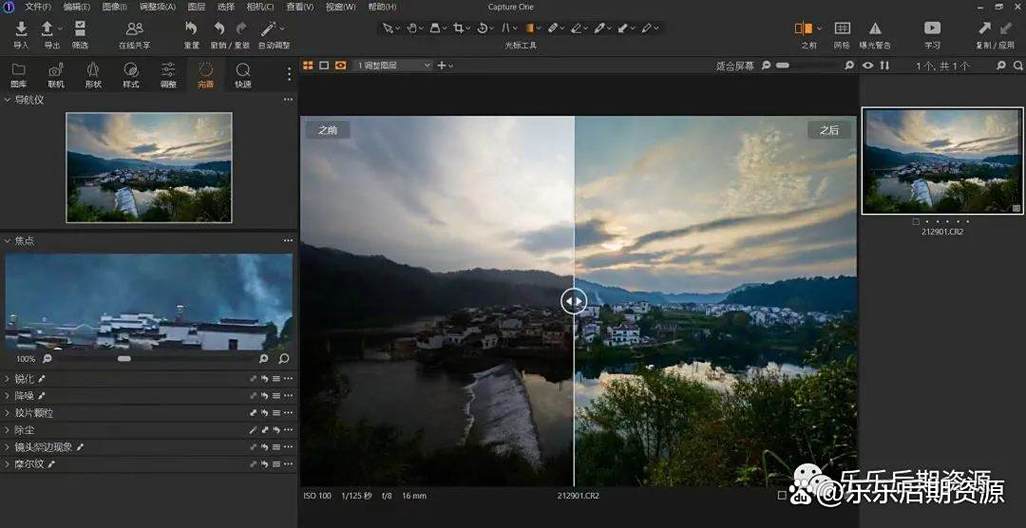Image resolution: width=1026 pixels, height=528 pixels.
Task: Open the 图层 menu
Action: point(196,7)
